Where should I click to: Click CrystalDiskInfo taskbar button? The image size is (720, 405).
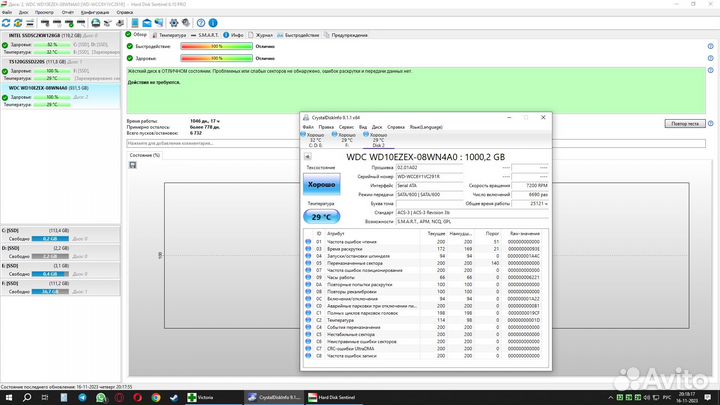274,397
